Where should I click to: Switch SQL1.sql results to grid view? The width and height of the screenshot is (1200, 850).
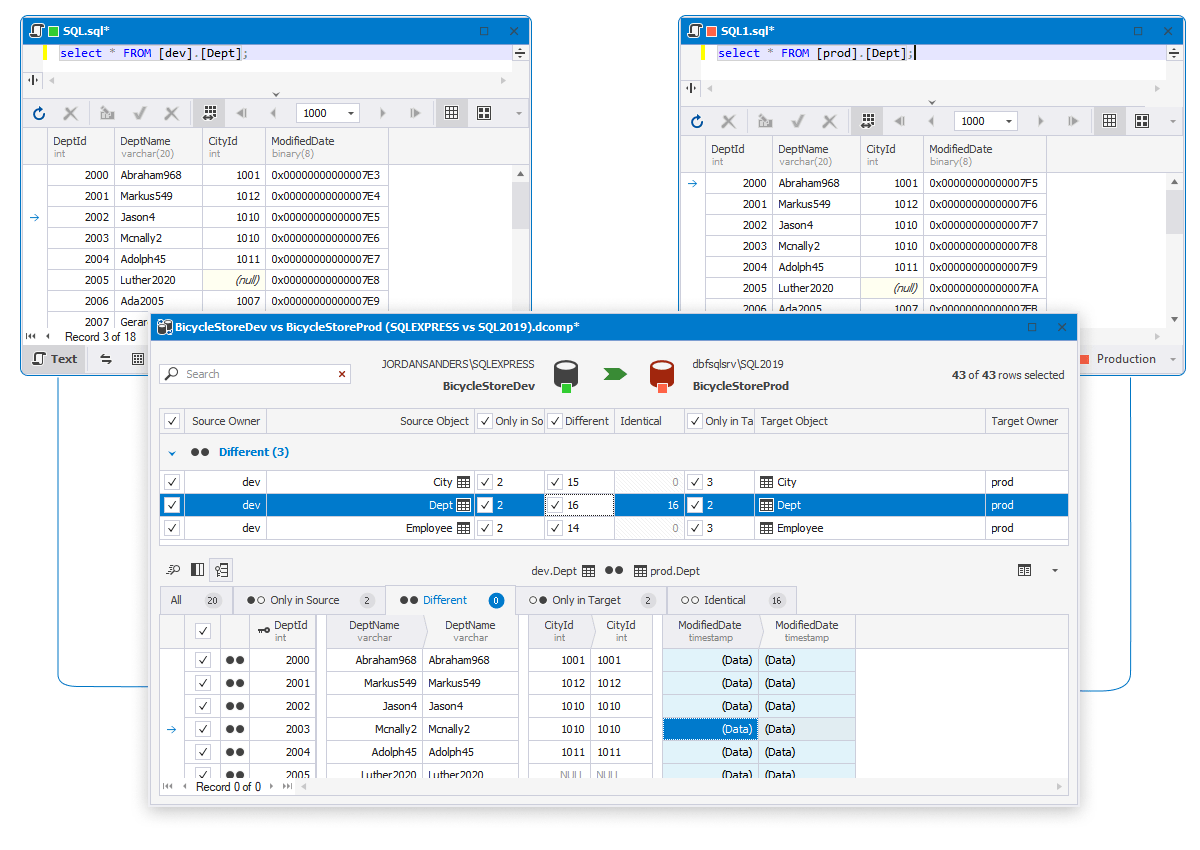click(1109, 122)
